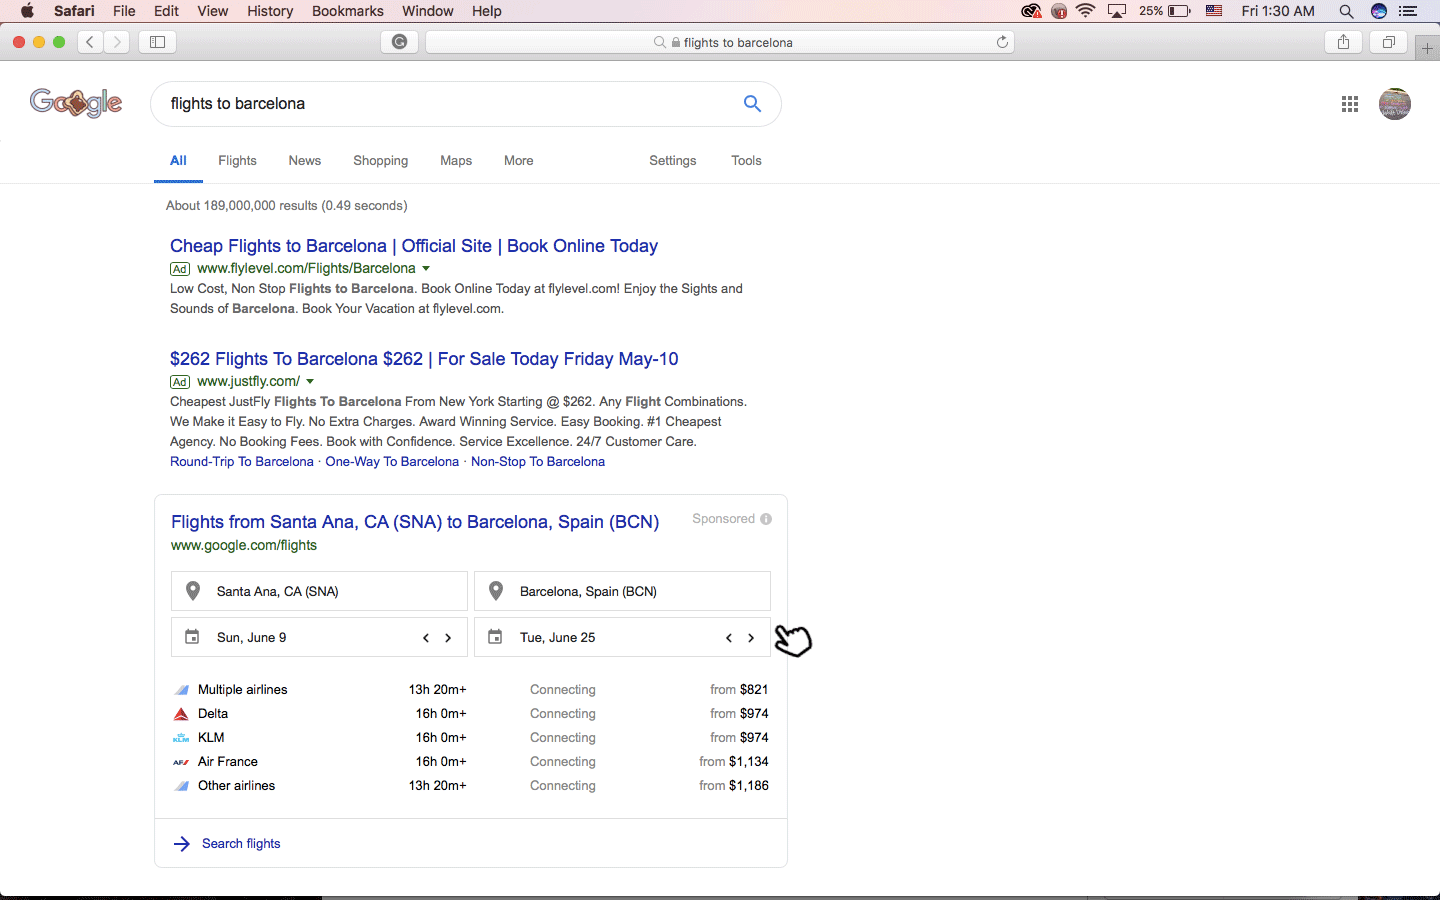The height and width of the screenshot is (900, 1440).
Task: Click the Grammarly extension icon in toolbar
Action: click(x=400, y=42)
